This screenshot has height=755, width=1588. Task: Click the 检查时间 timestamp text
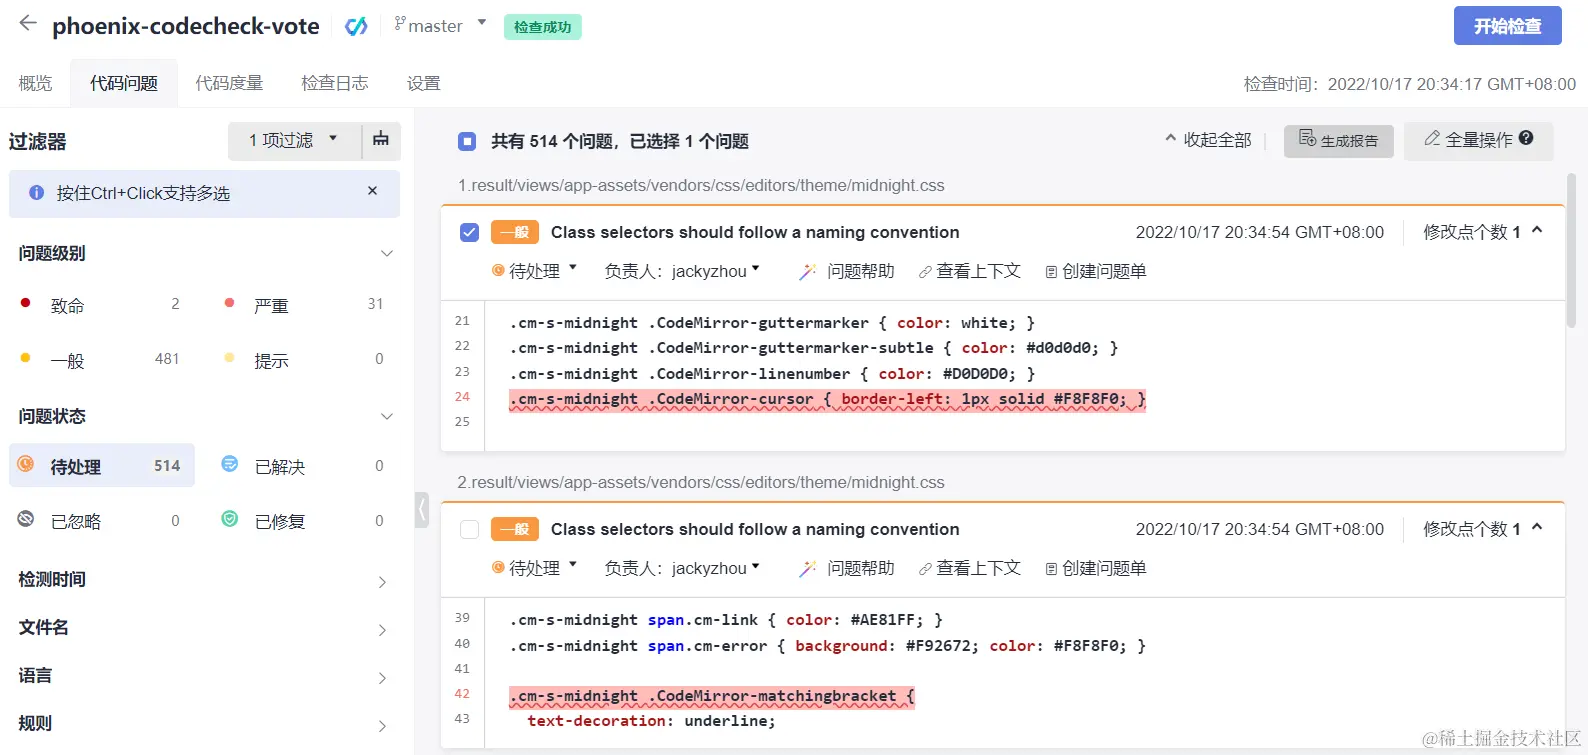pyautogui.click(x=1409, y=84)
